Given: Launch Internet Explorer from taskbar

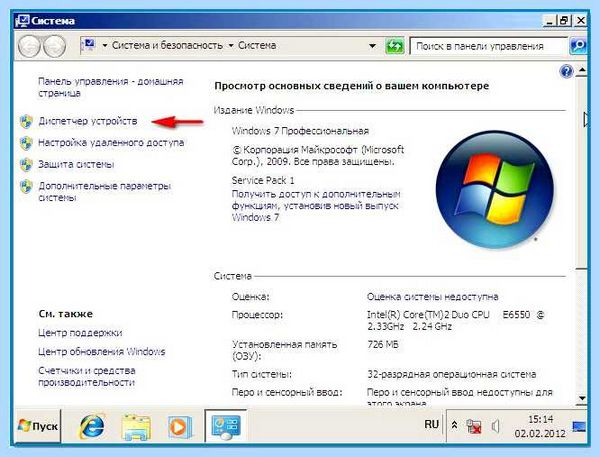Looking at the screenshot, I should [92, 426].
